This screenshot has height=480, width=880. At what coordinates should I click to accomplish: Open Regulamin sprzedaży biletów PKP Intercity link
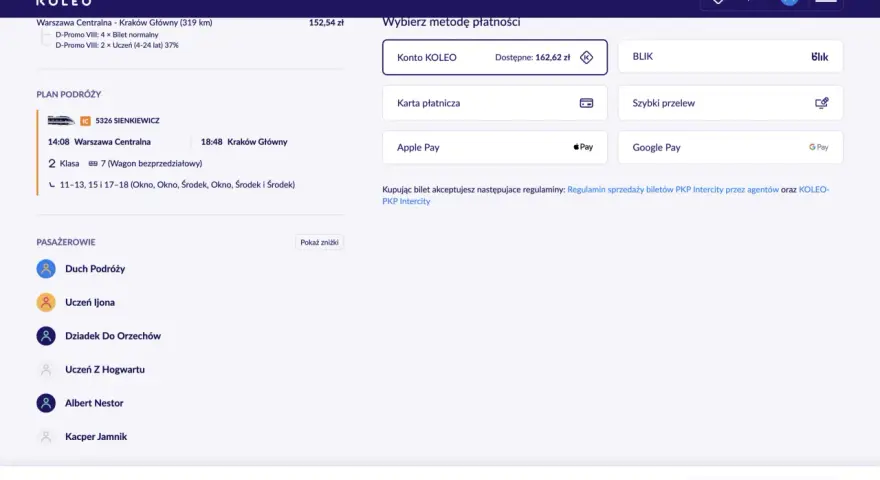(x=673, y=190)
